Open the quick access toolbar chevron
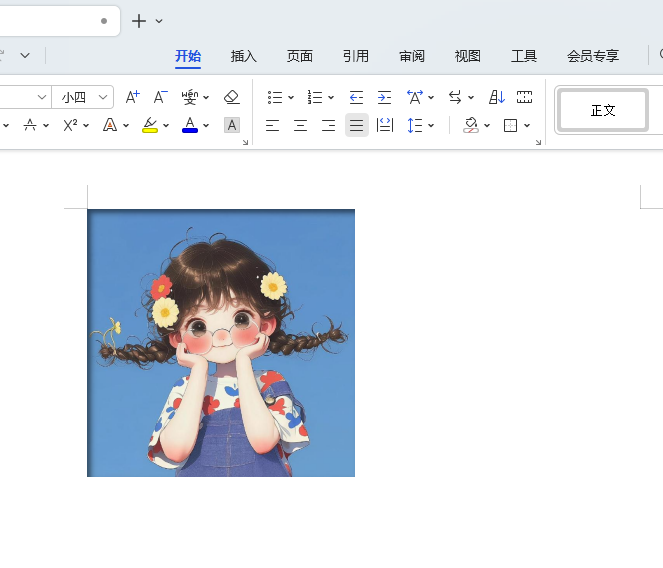This screenshot has width=663, height=568. 25,55
